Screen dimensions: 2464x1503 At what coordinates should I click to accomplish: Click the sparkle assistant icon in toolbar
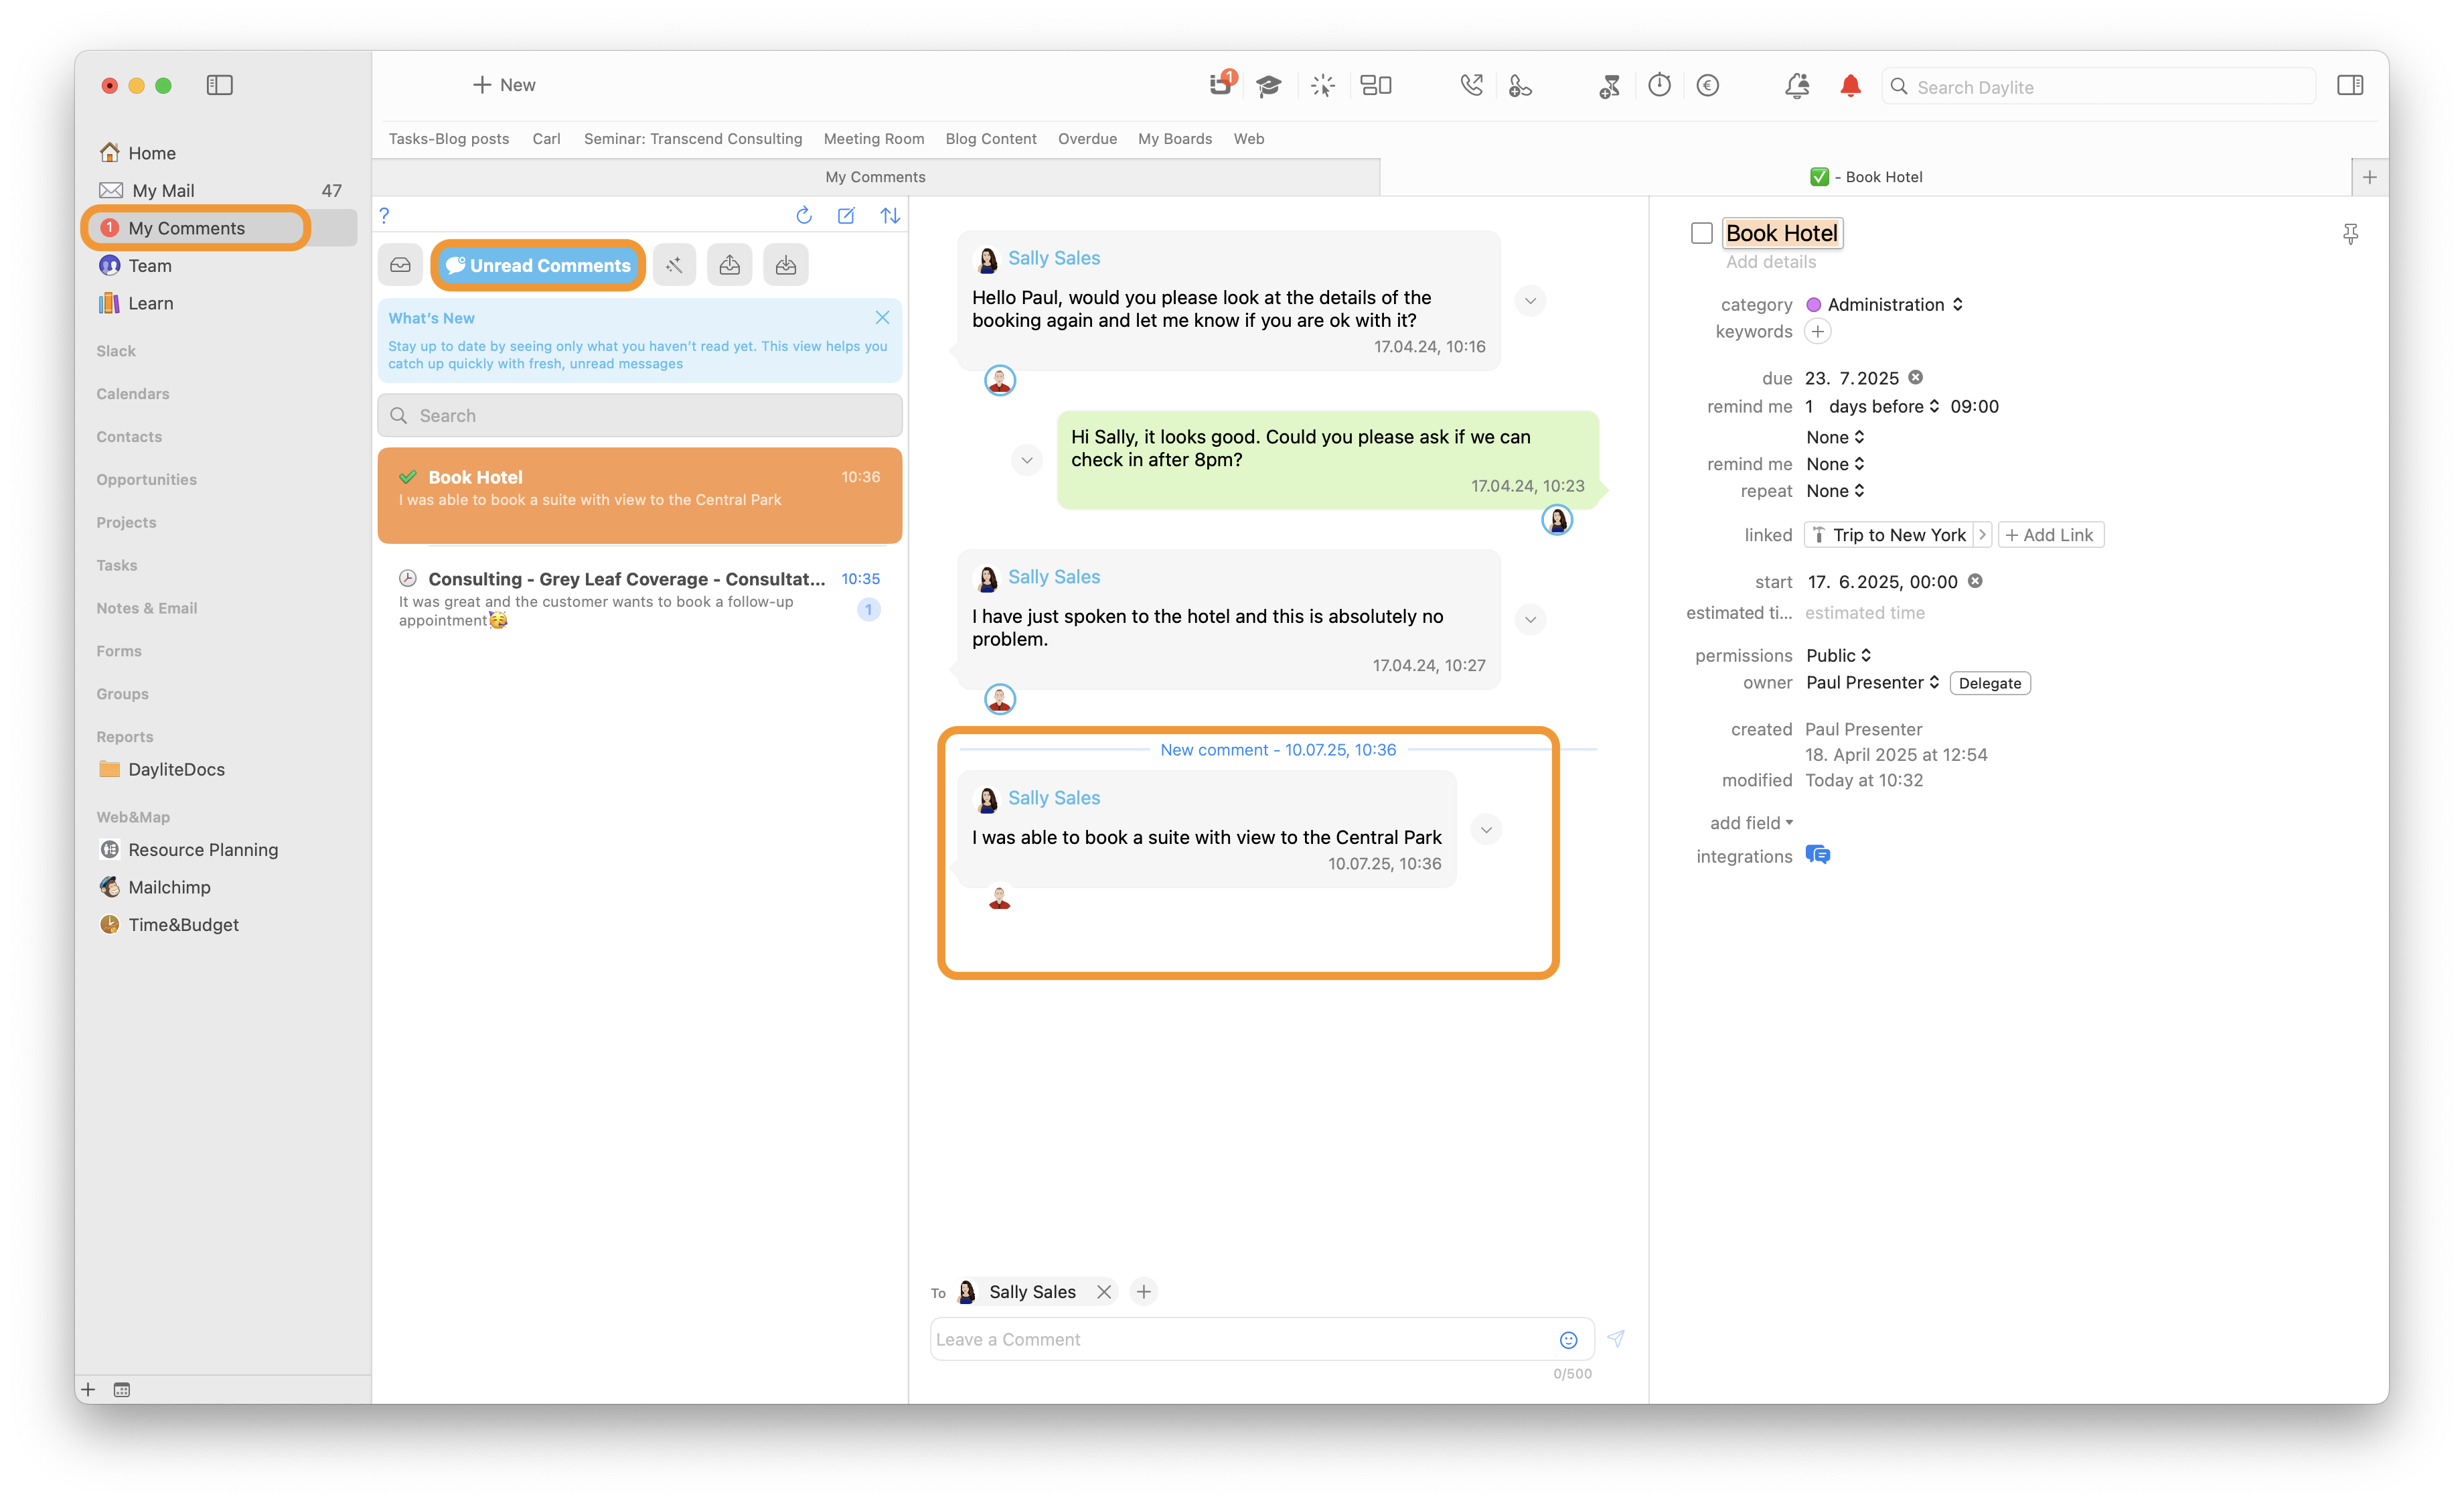coord(1322,86)
